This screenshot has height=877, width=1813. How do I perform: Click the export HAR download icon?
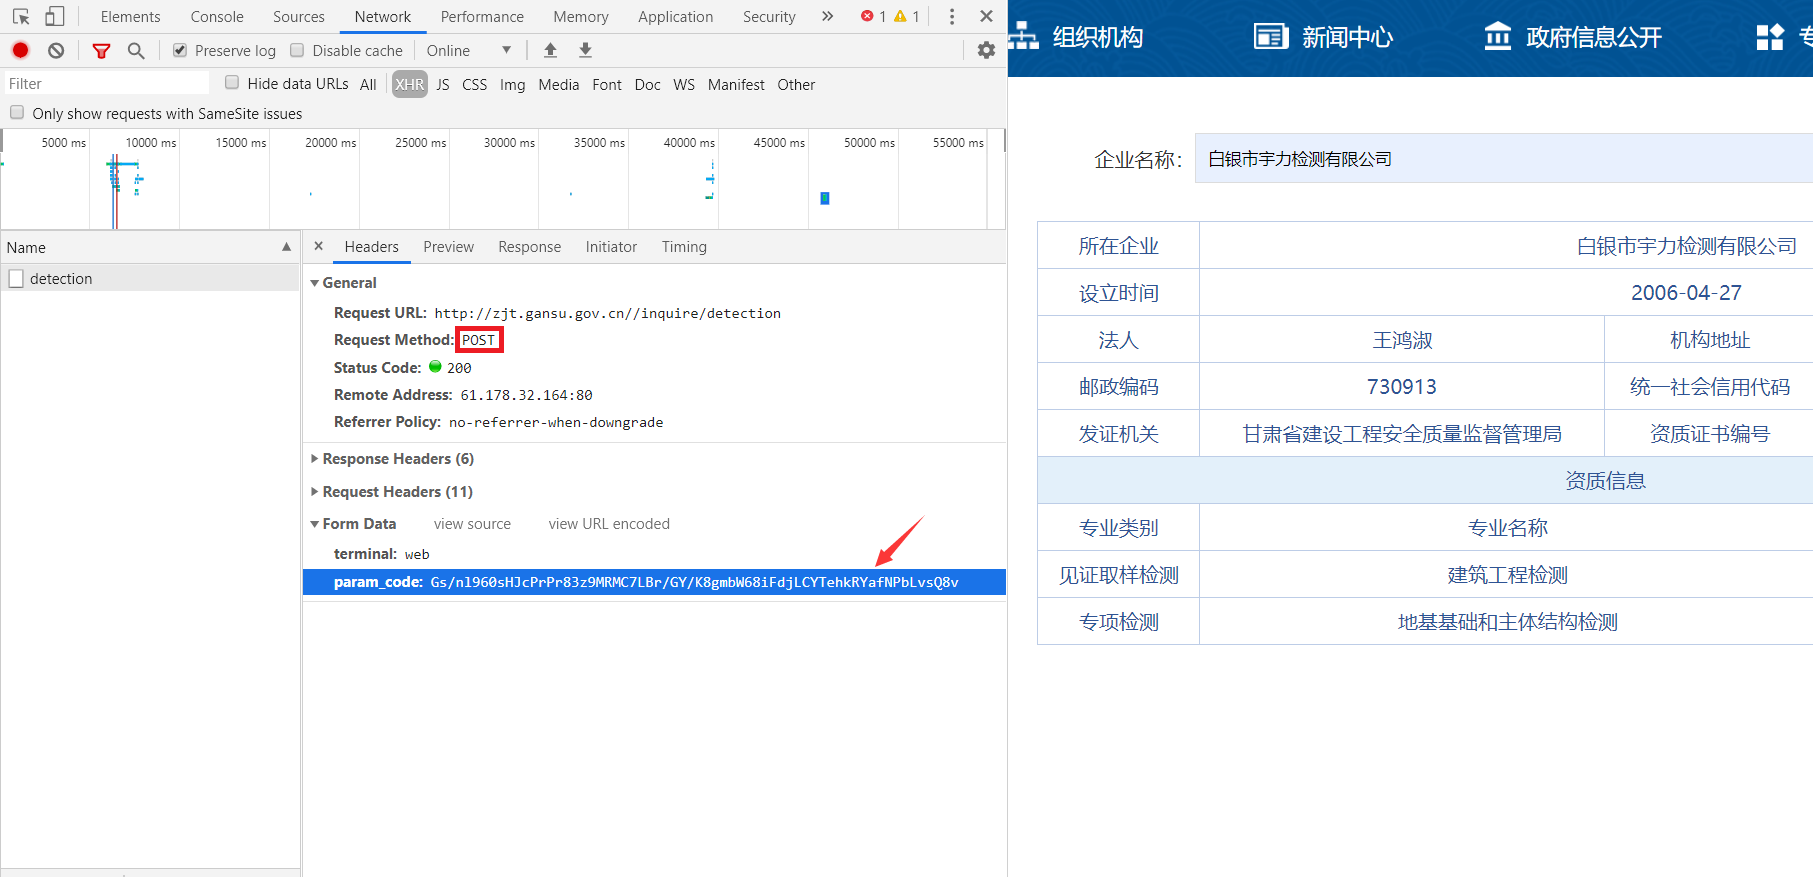[x=586, y=50]
